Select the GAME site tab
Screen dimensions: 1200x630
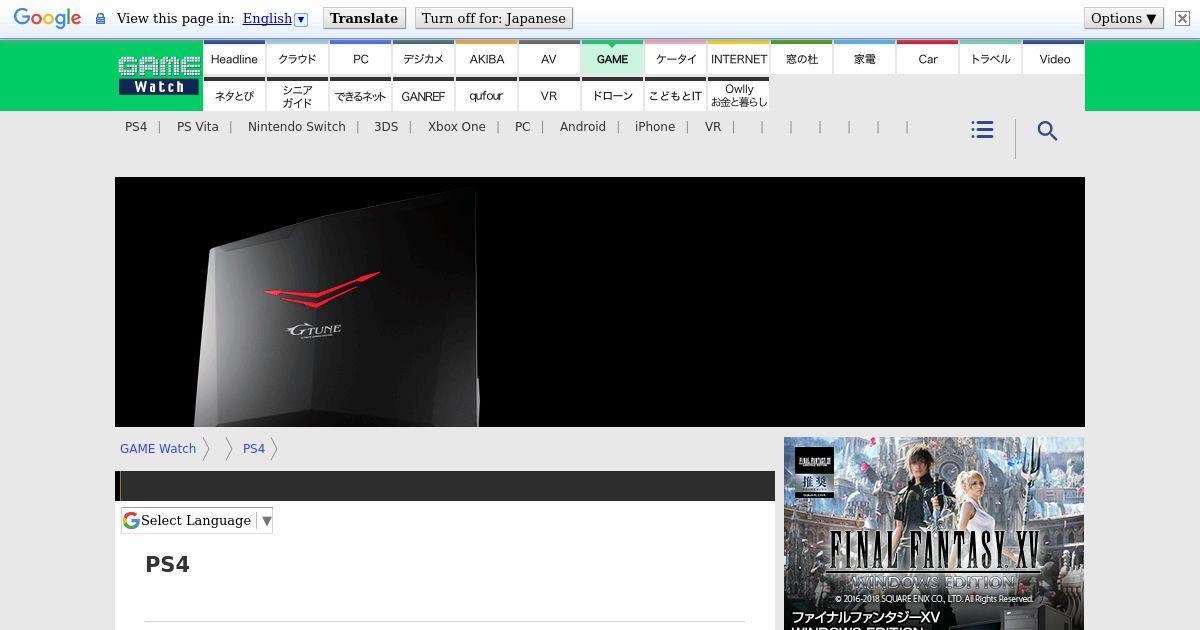[x=612, y=58]
